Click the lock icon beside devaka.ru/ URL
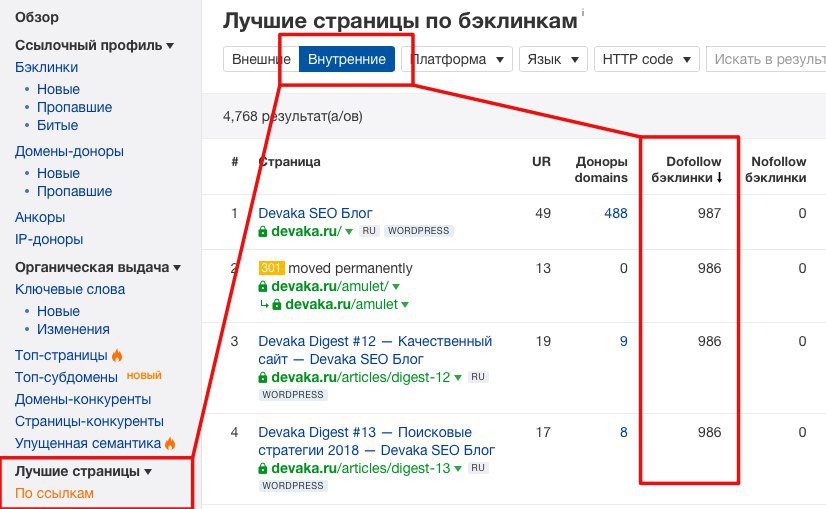This screenshot has height=509, width=826. pos(263,231)
